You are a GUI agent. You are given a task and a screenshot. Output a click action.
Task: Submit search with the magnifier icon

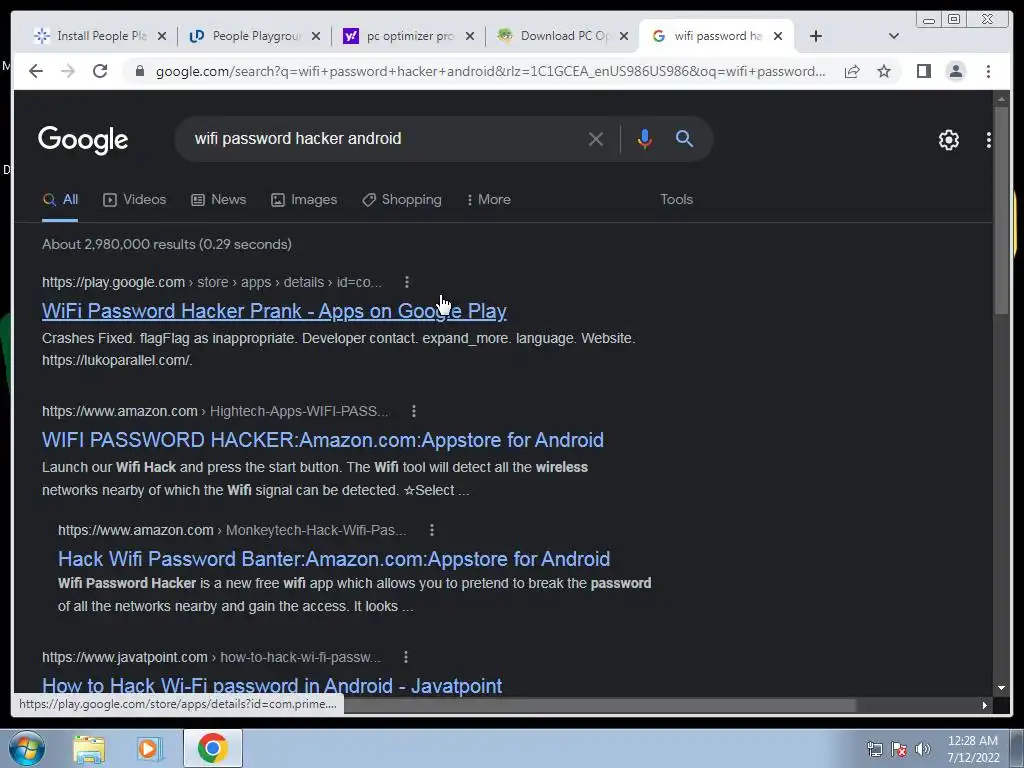pos(684,138)
